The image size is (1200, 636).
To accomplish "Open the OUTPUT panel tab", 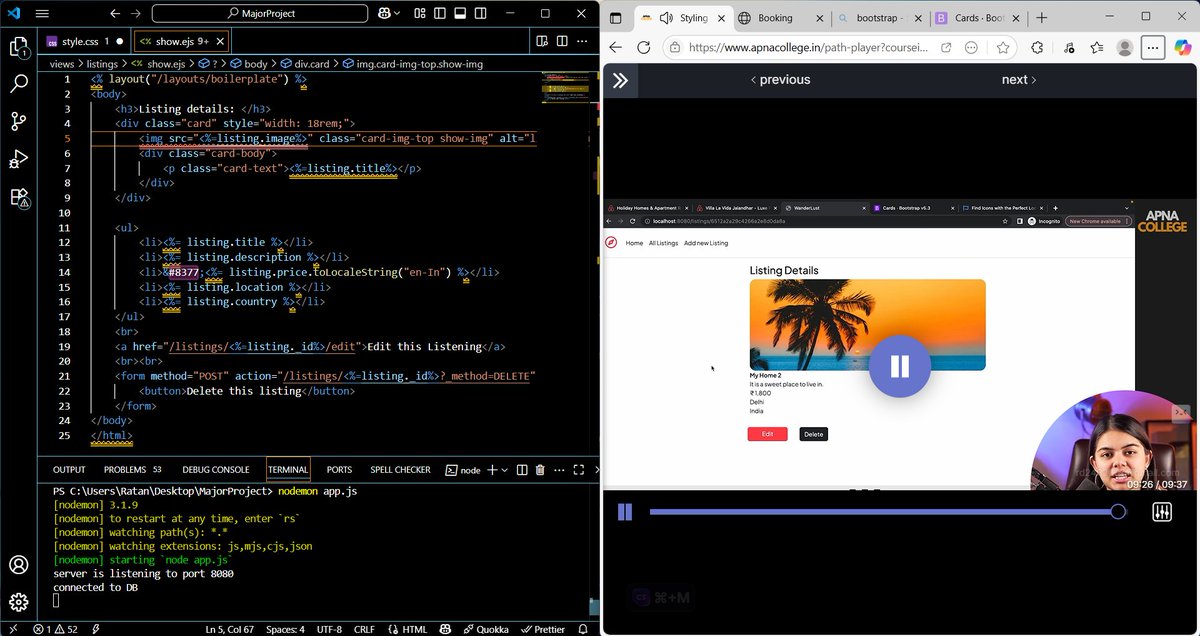I will click(x=69, y=469).
